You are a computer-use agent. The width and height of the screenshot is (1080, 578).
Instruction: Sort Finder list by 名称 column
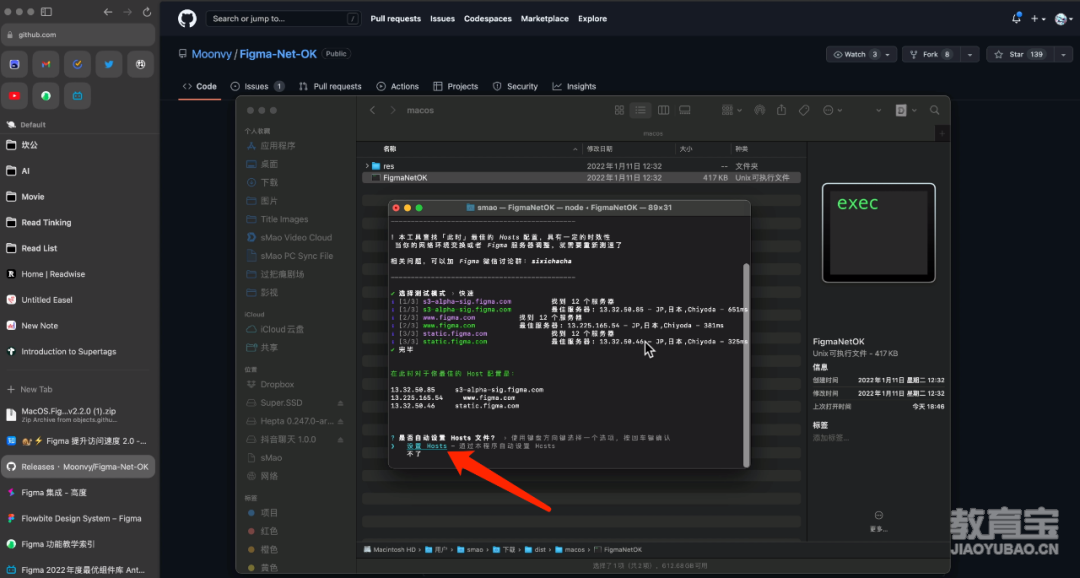390,149
